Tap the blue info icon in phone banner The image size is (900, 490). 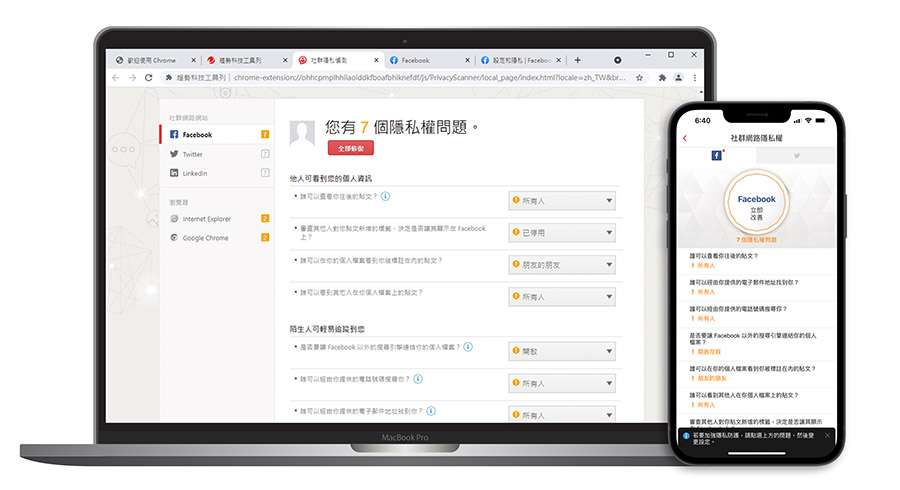click(686, 436)
